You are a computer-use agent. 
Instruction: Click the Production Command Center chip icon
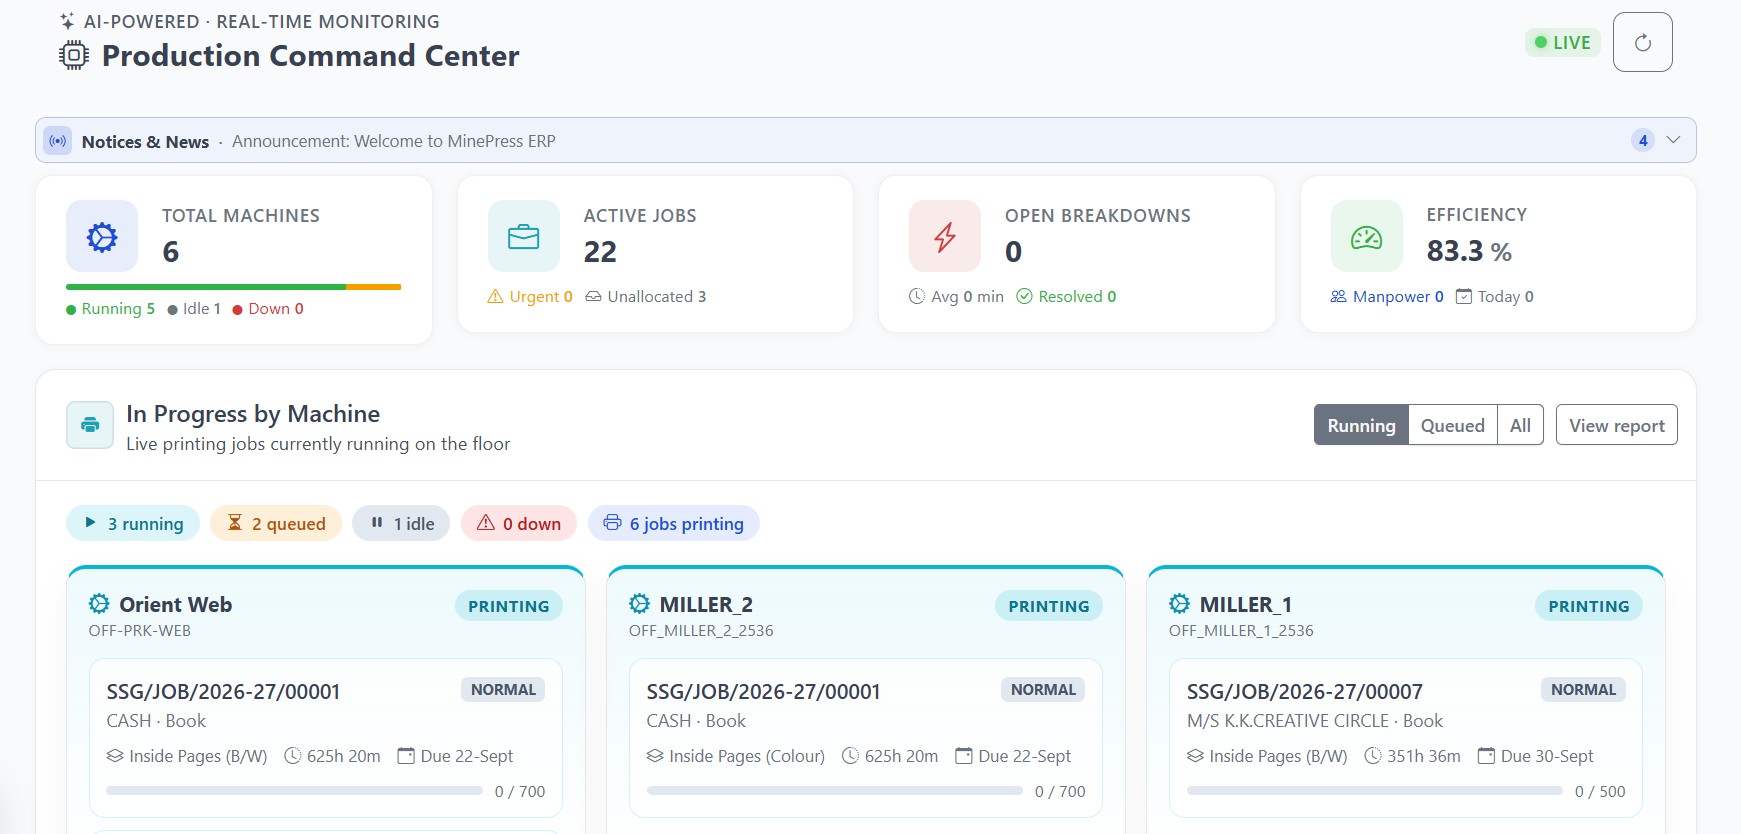(x=74, y=55)
